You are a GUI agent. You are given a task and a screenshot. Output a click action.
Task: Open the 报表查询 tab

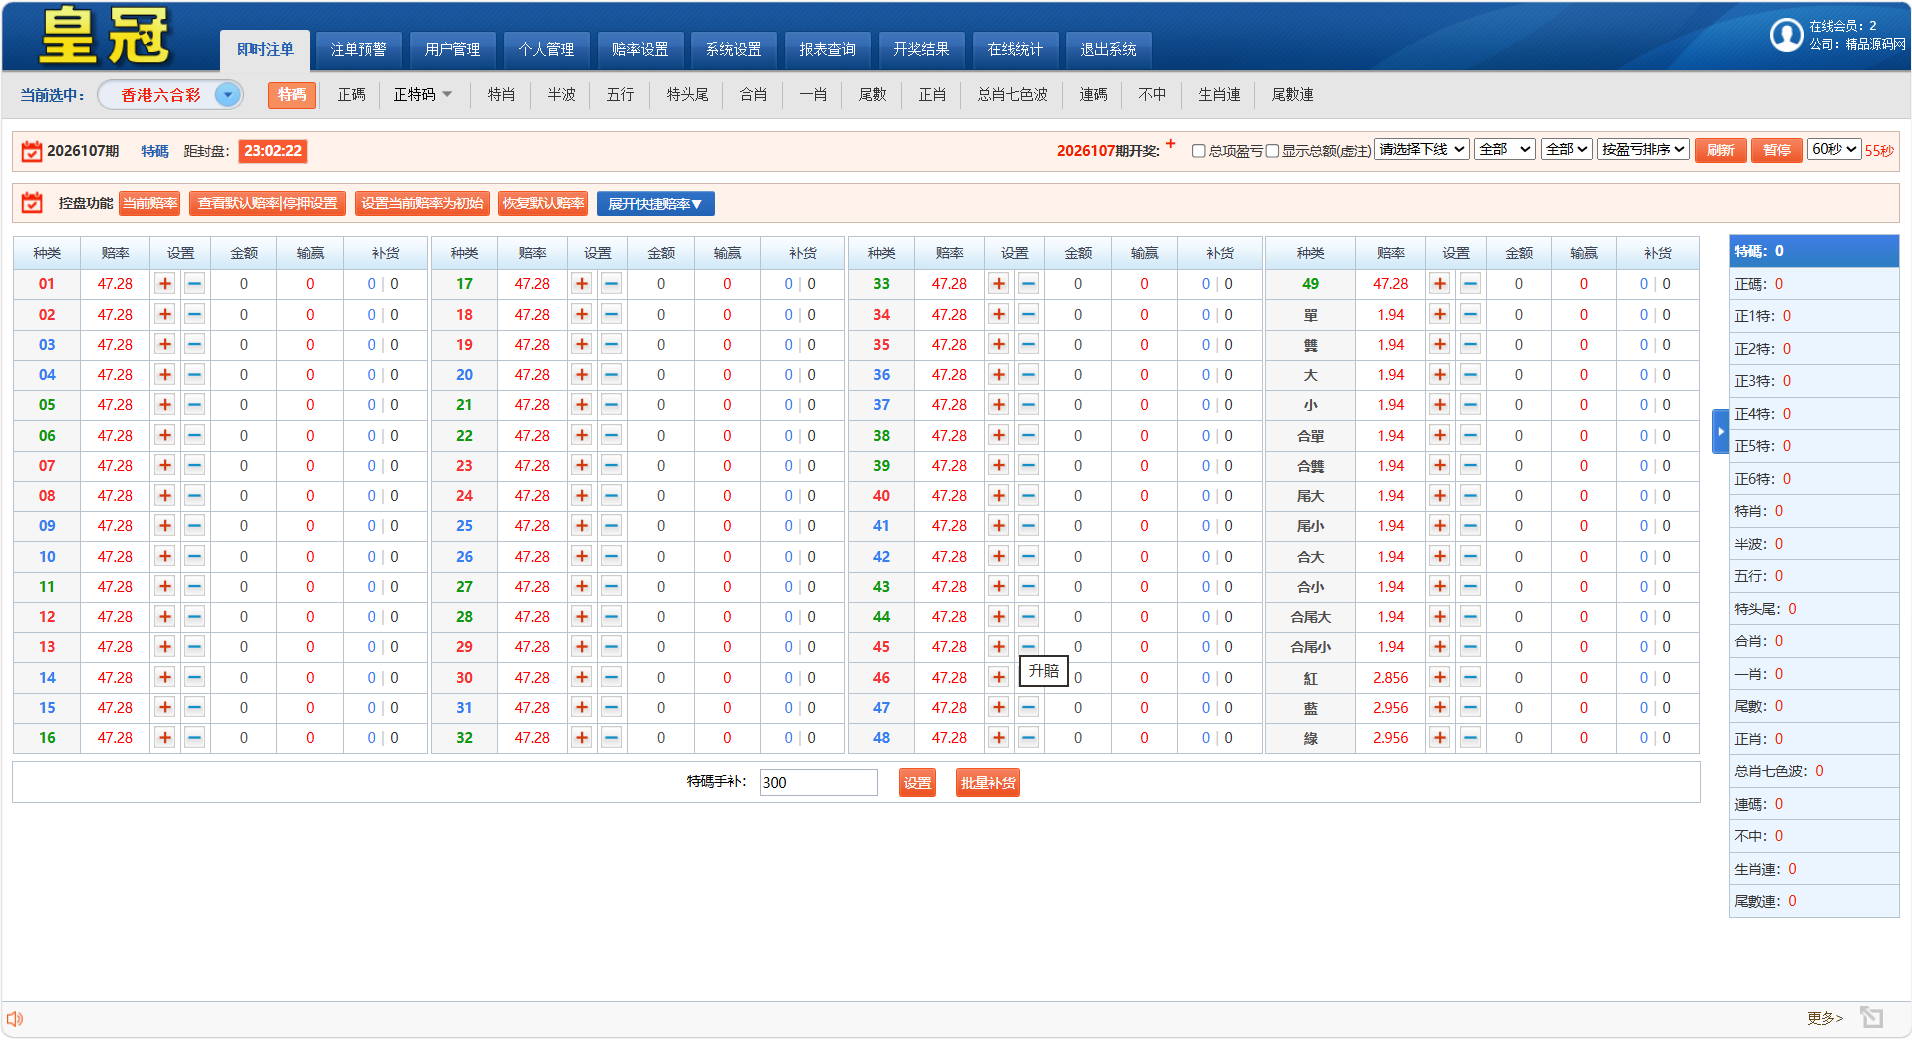point(827,49)
